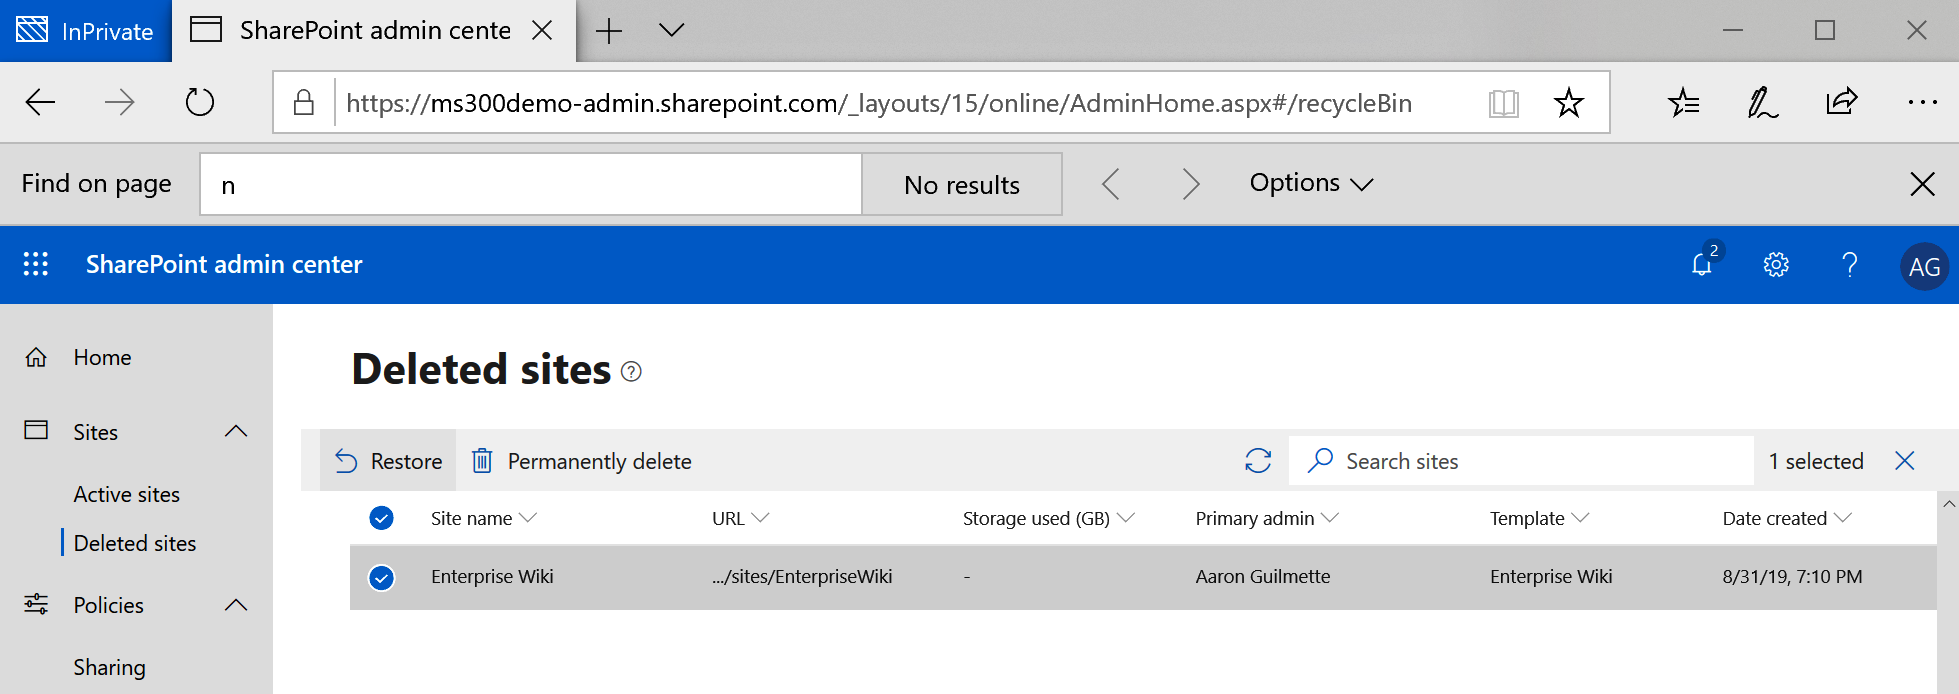Expand the Find on page Options menu
The height and width of the screenshot is (694, 1959).
[1311, 184]
